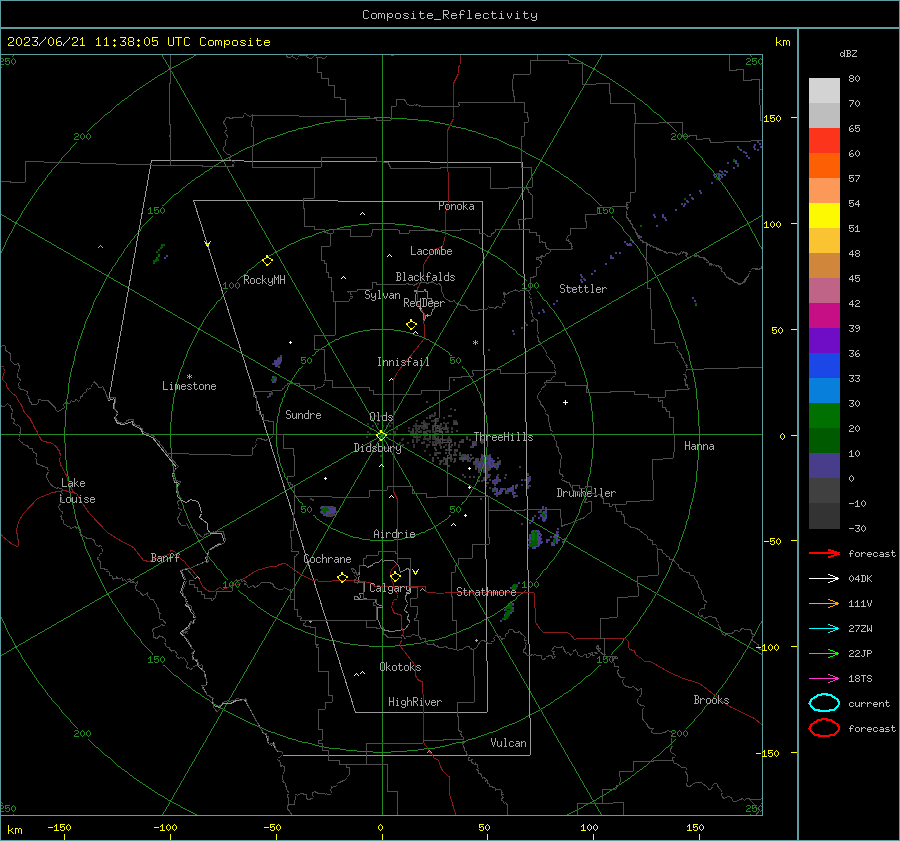Click the white plus marker west of Hanna
This screenshot has width=900, height=841.
click(565, 402)
